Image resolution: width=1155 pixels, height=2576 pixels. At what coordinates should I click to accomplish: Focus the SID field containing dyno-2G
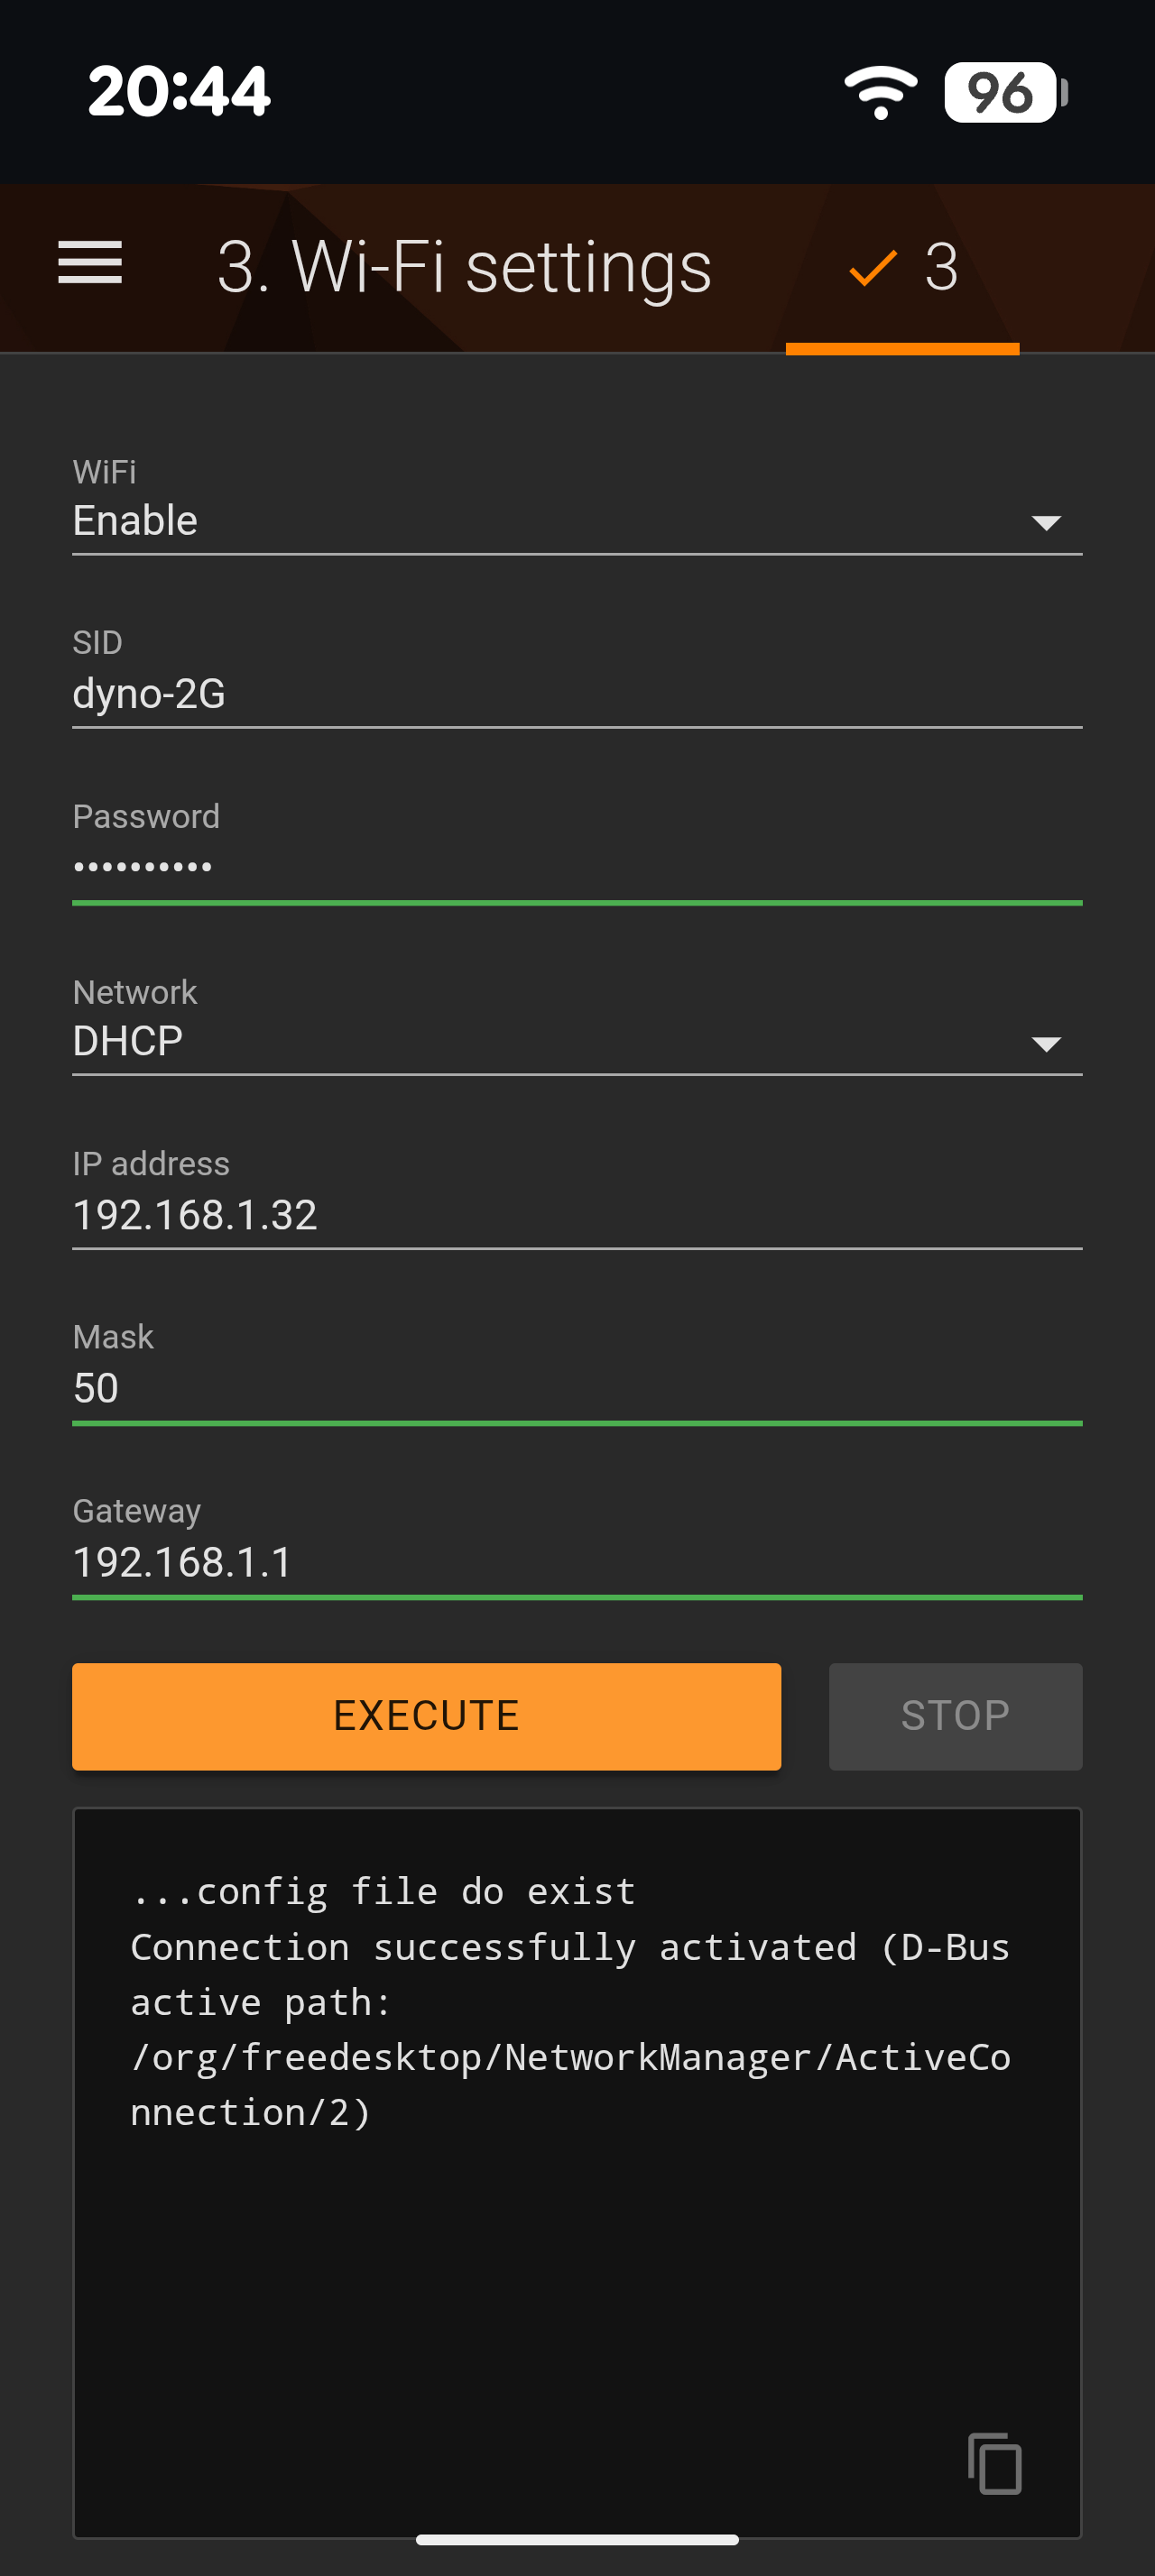(x=576, y=693)
